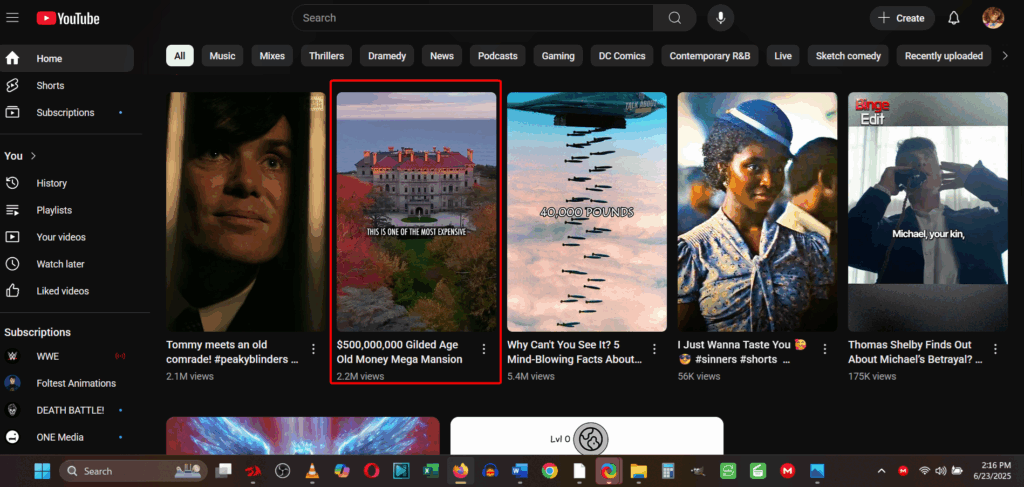Select the Recently uploaded chip

point(944,55)
